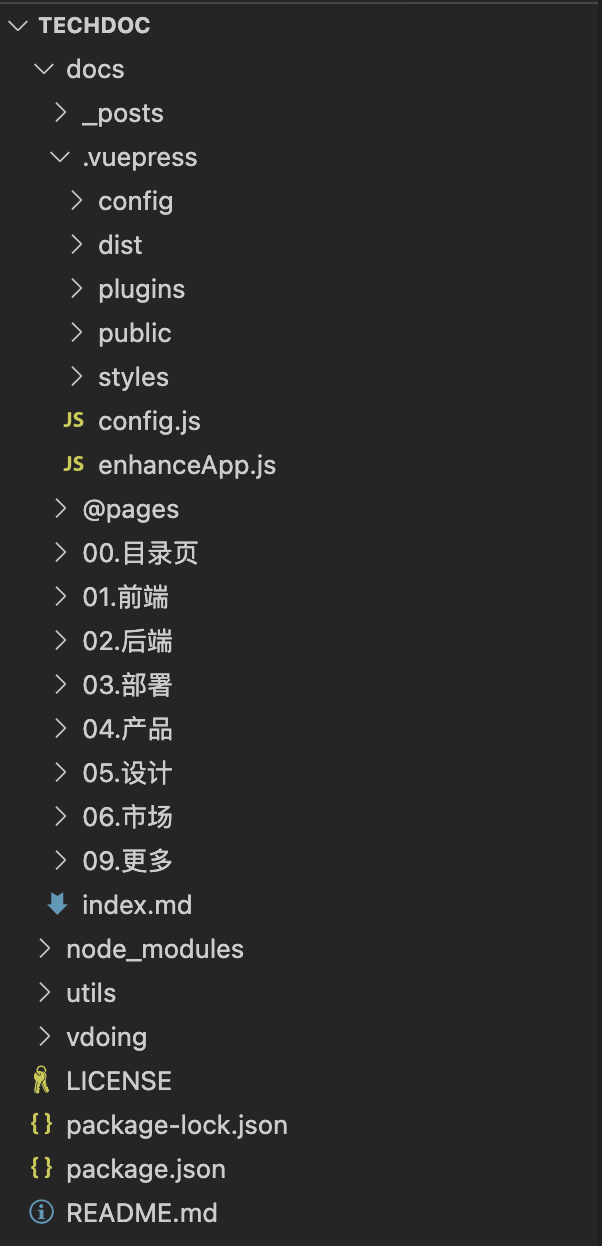Click the markdown arrow icon beside index.md

[x=57, y=905]
